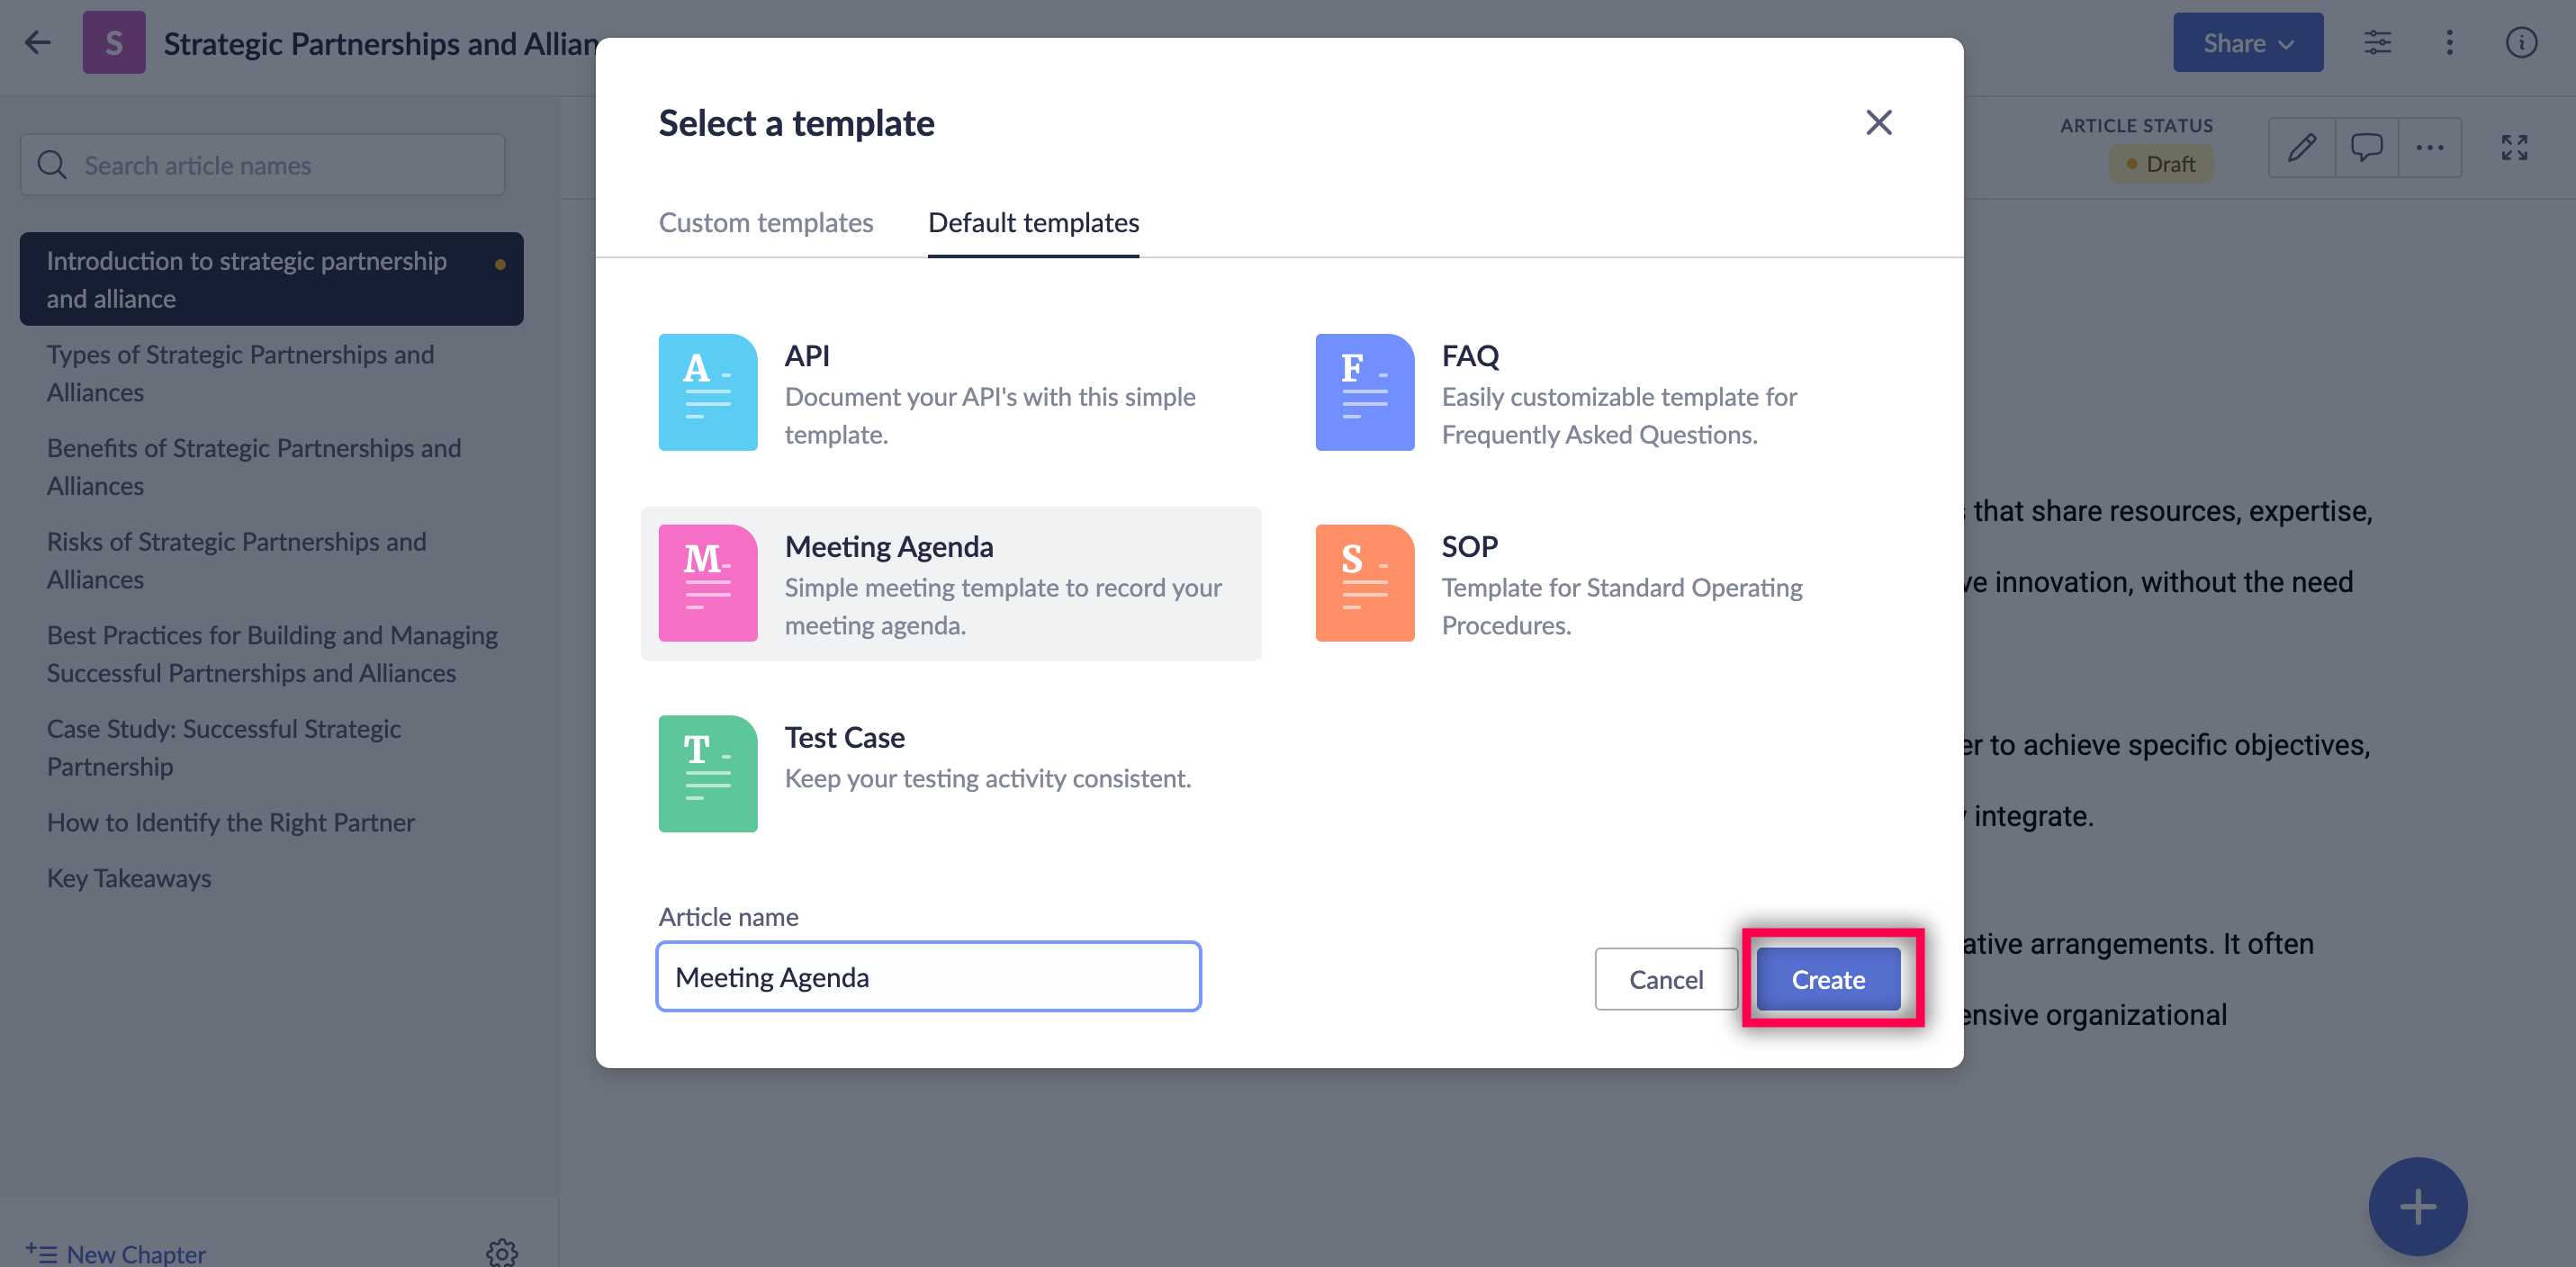Open the info circle icon
Viewport: 2576px width, 1267px height.
point(2521,43)
